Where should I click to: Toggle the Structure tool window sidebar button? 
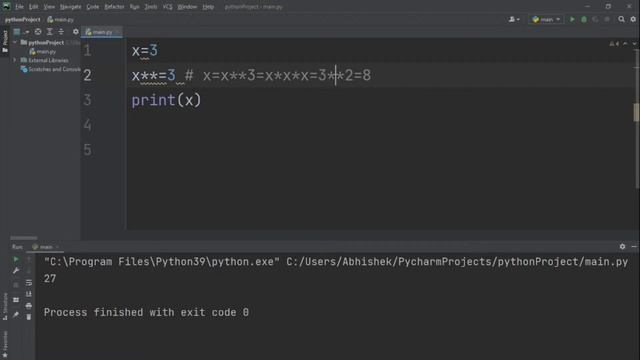pyautogui.click(x=5, y=307)
